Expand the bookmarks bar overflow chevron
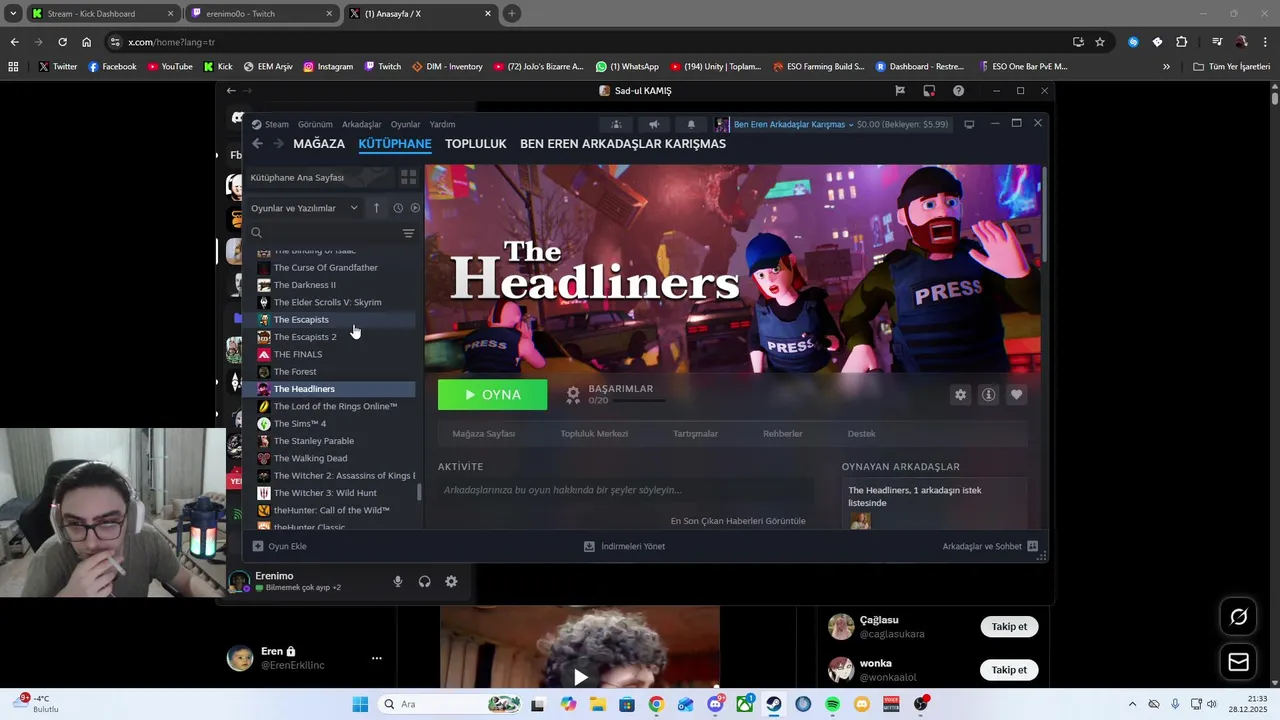1280x720 pixels. pyautogui.click(x=1166, y=66)
